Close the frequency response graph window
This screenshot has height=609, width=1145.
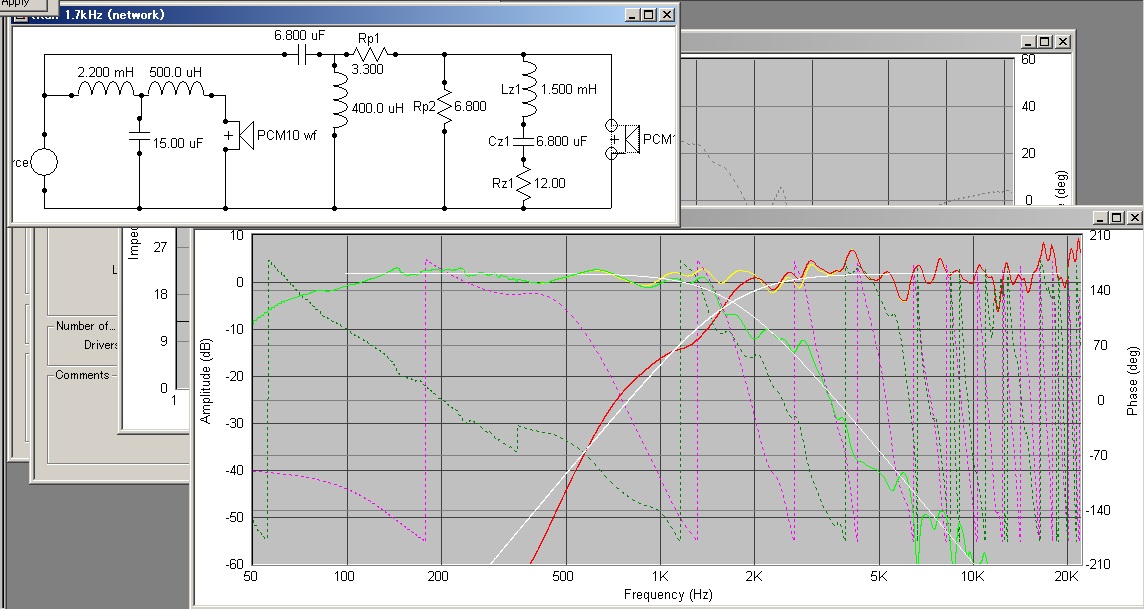1133,218
